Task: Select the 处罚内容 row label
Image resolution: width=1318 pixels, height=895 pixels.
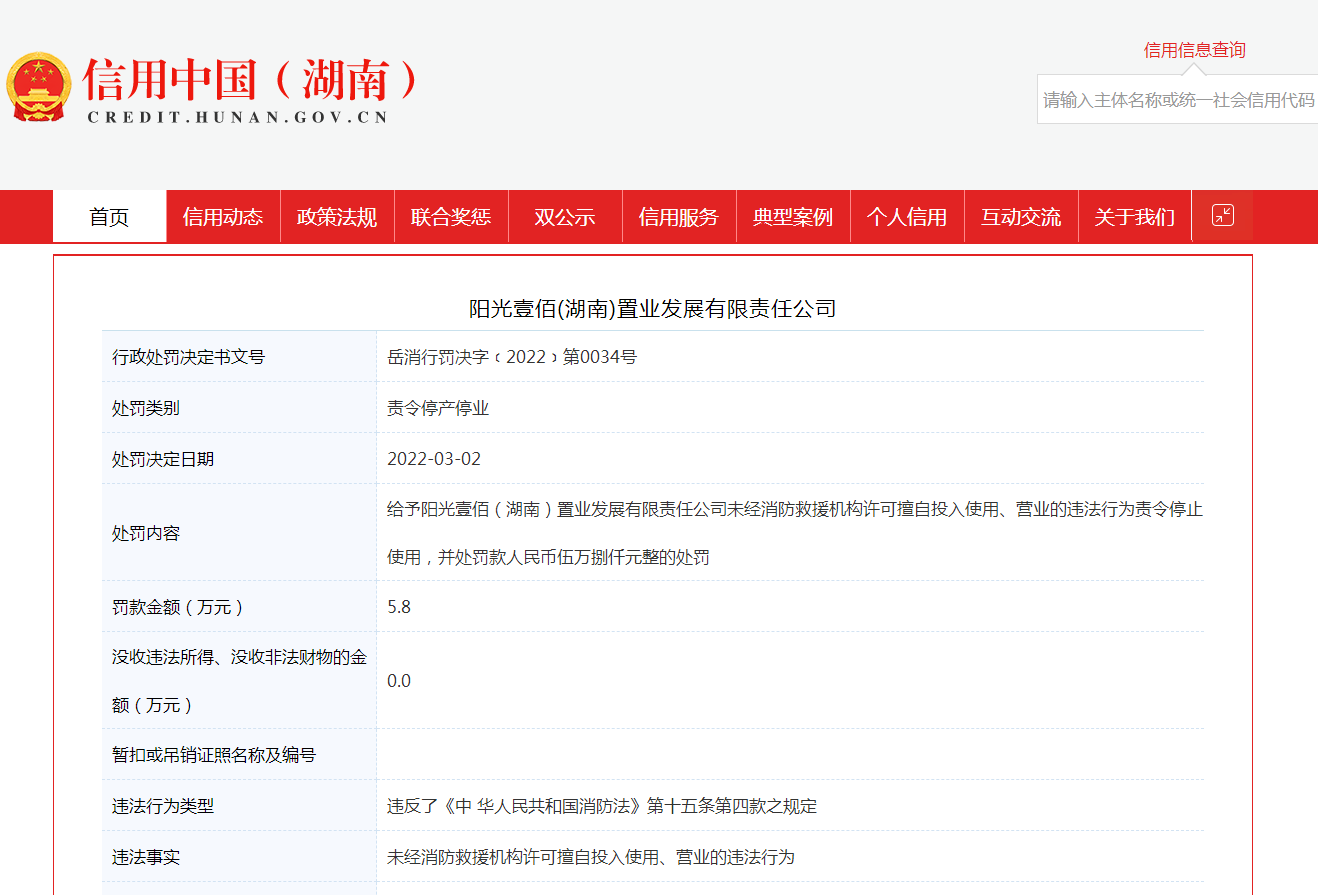Action: (x=146, y=533)
